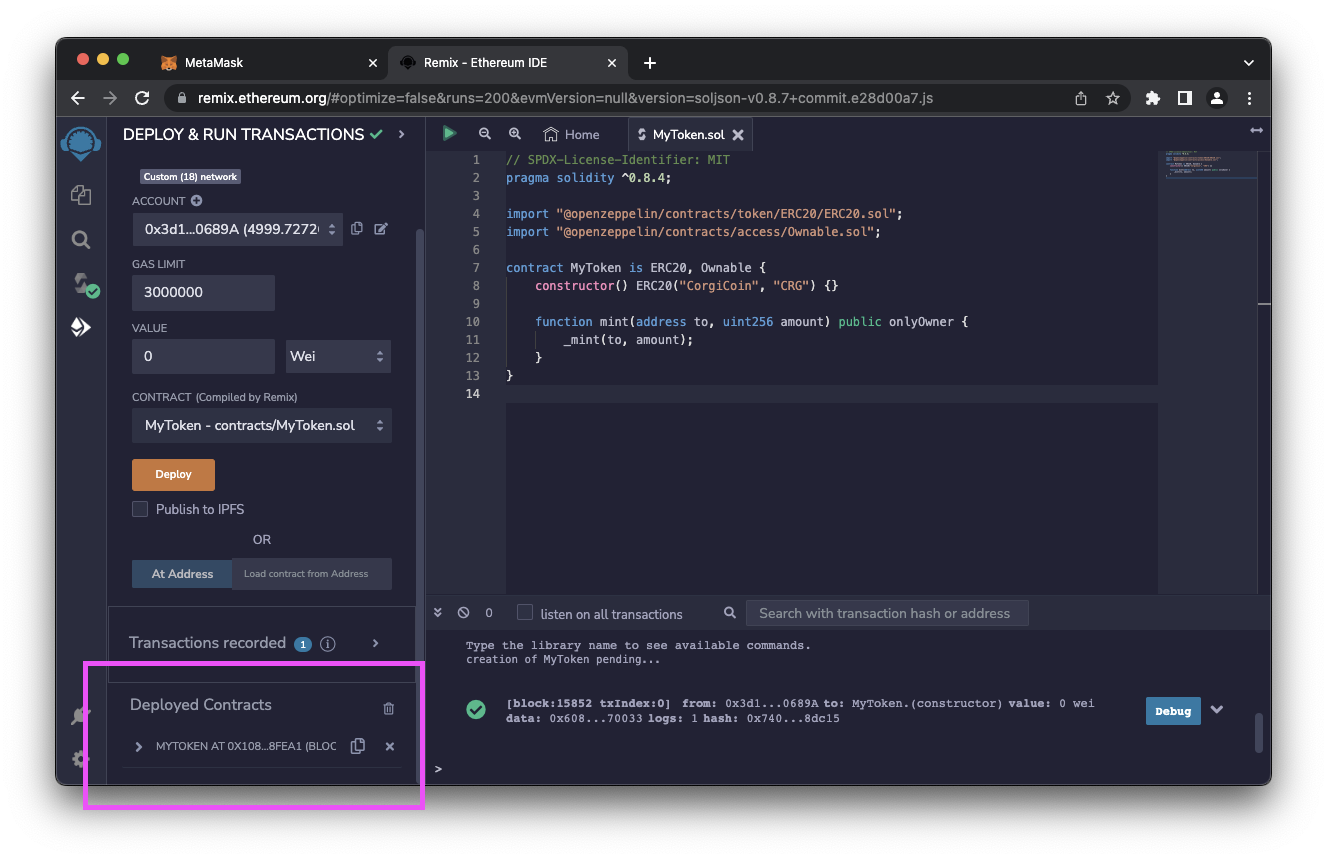The width and height of the screenshot is (1327, 859).
Task: Open Chrome profile avatar
Action: [x=1217, y=98]
